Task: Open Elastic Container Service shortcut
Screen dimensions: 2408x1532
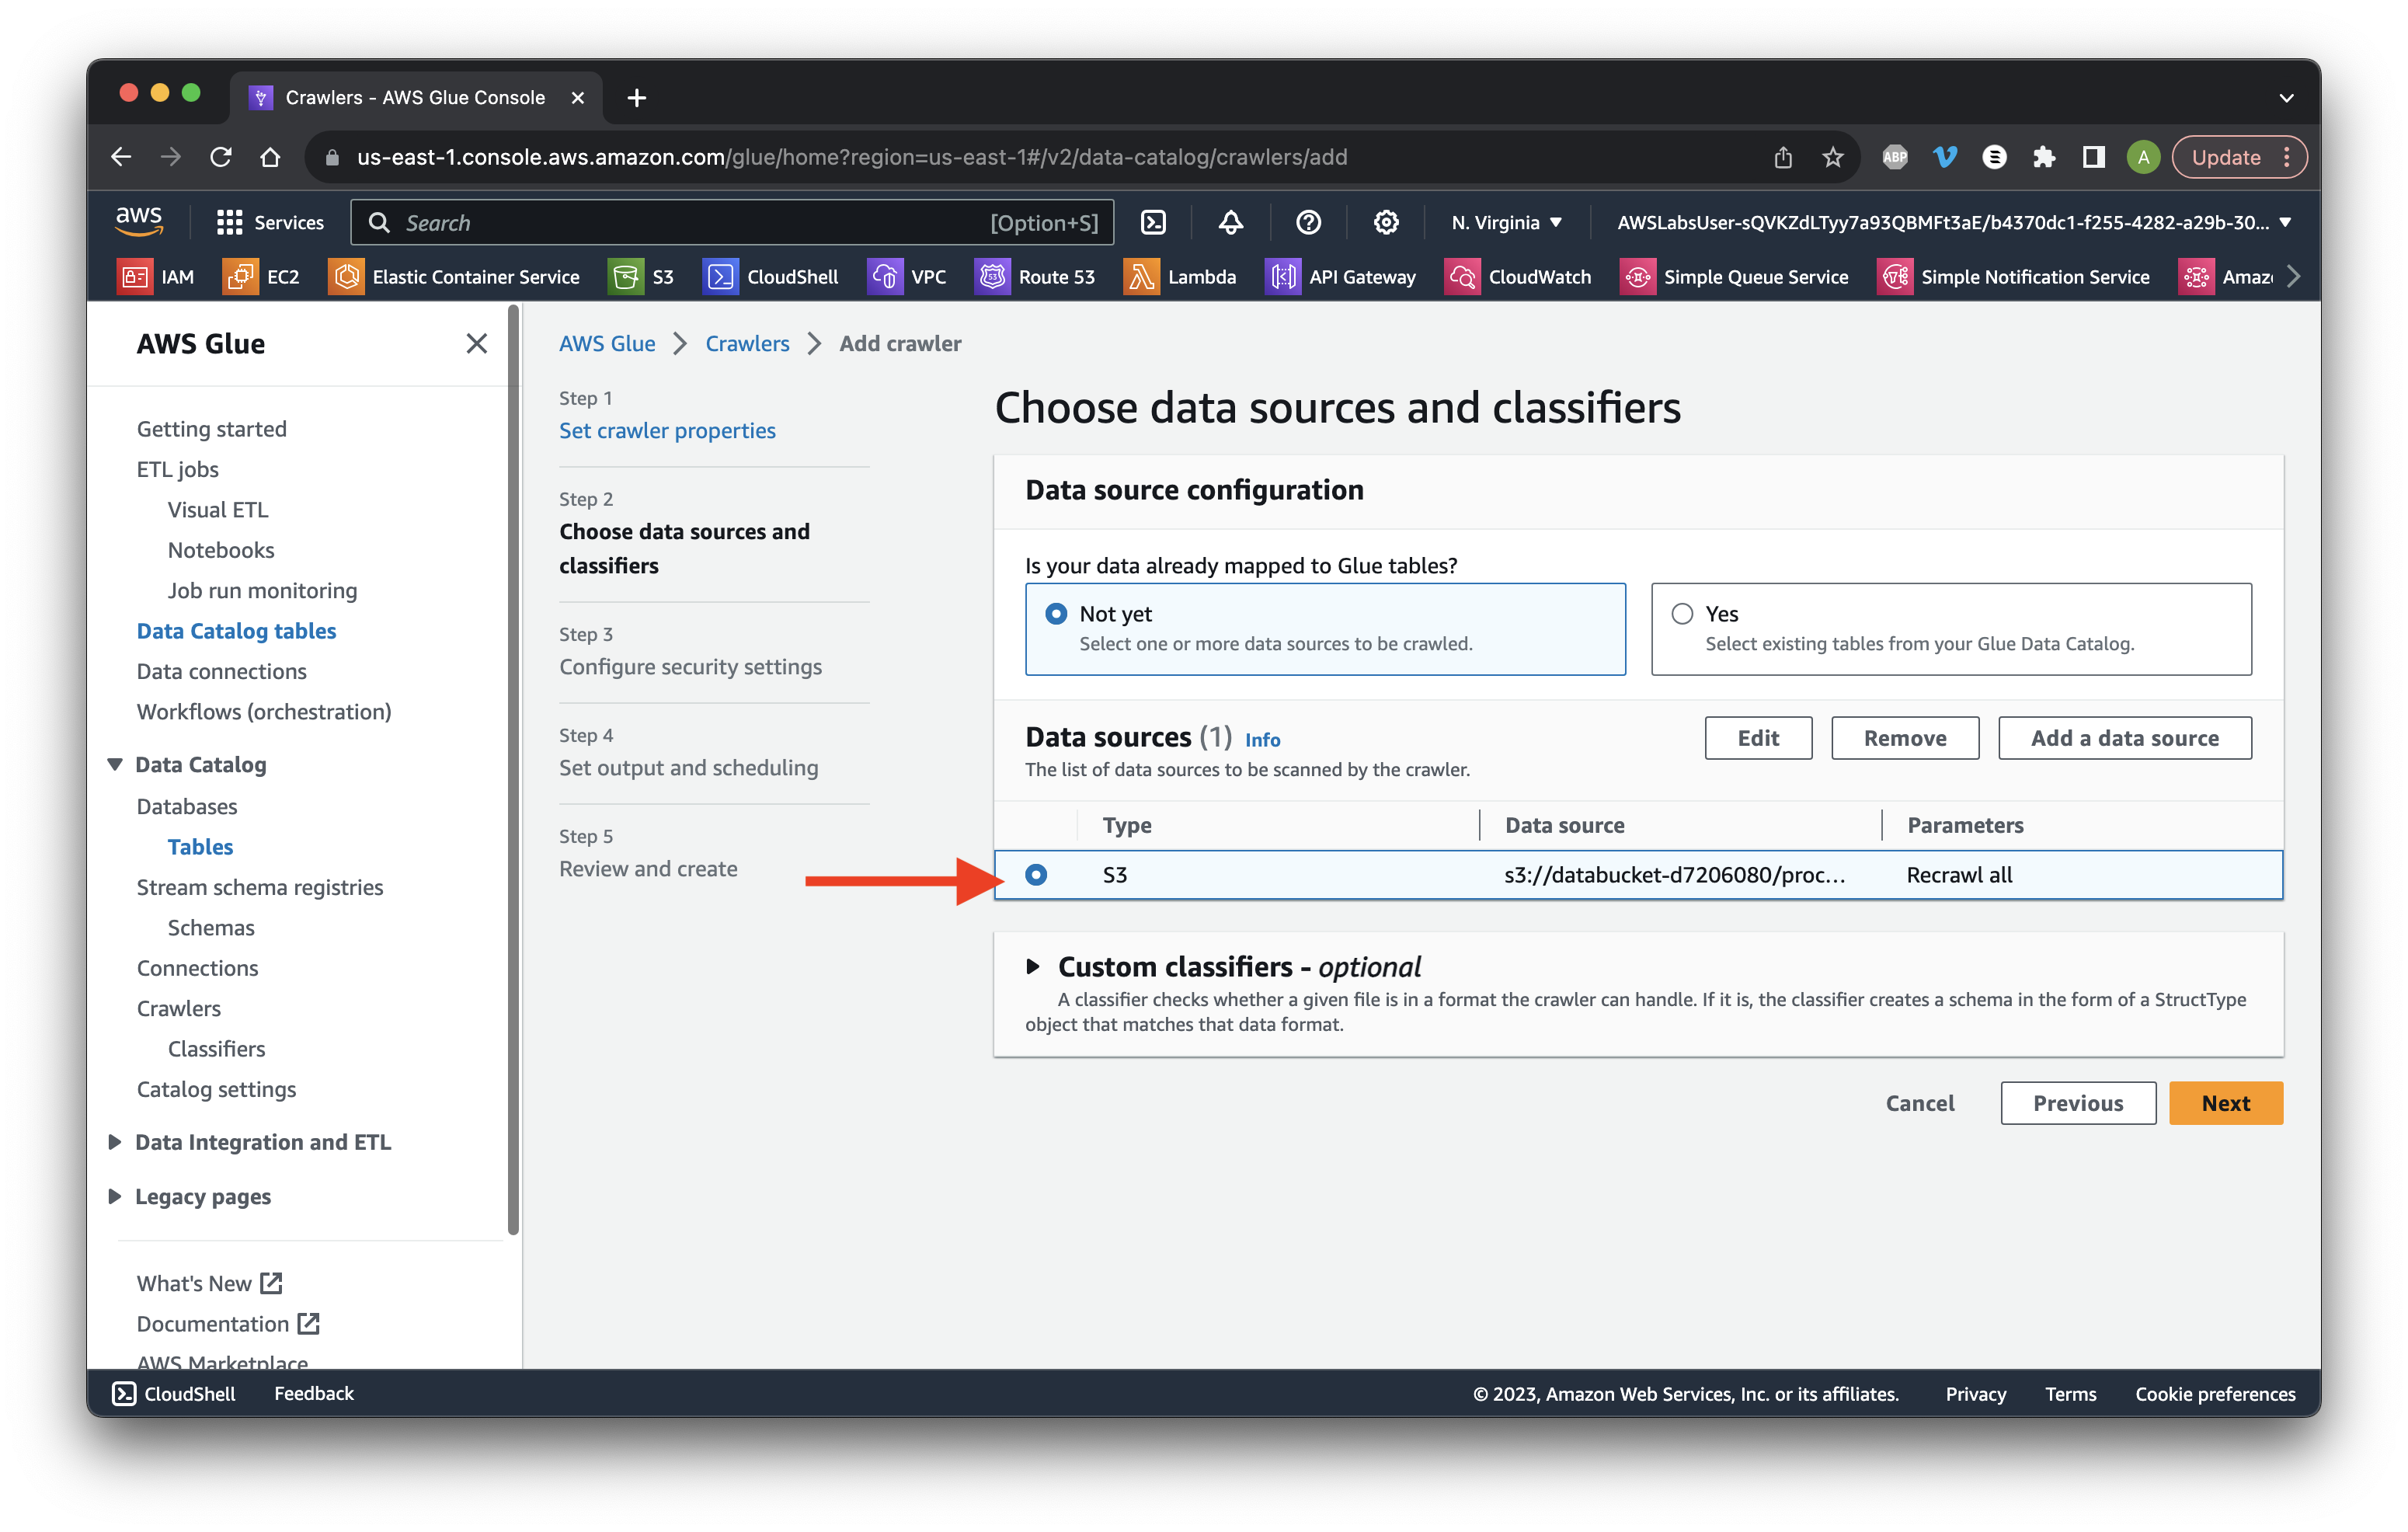Action: 455,277
